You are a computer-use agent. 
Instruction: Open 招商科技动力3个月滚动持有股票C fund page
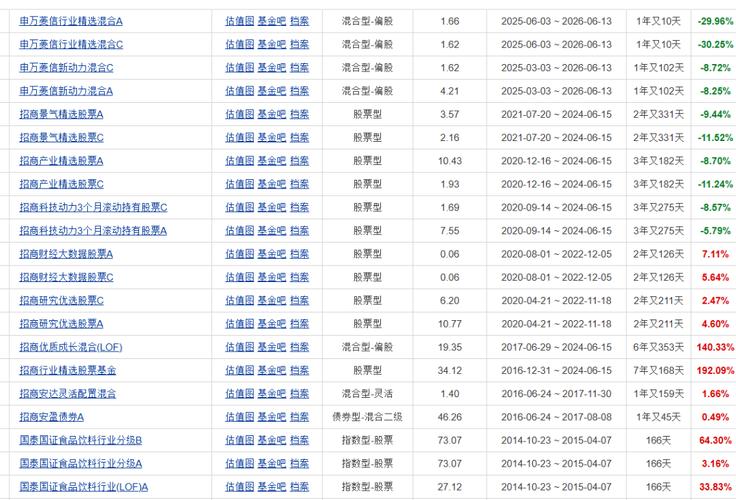pos(93,208)
